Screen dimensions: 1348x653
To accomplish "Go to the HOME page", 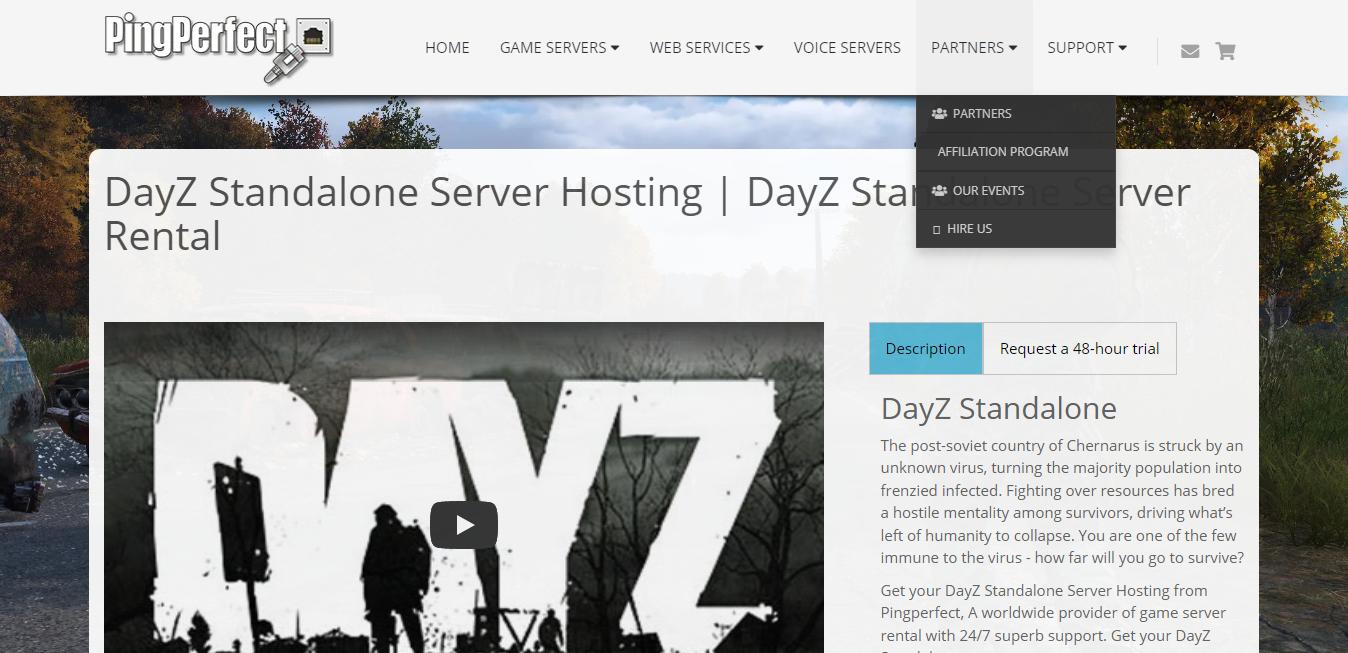I will [447, 47].
